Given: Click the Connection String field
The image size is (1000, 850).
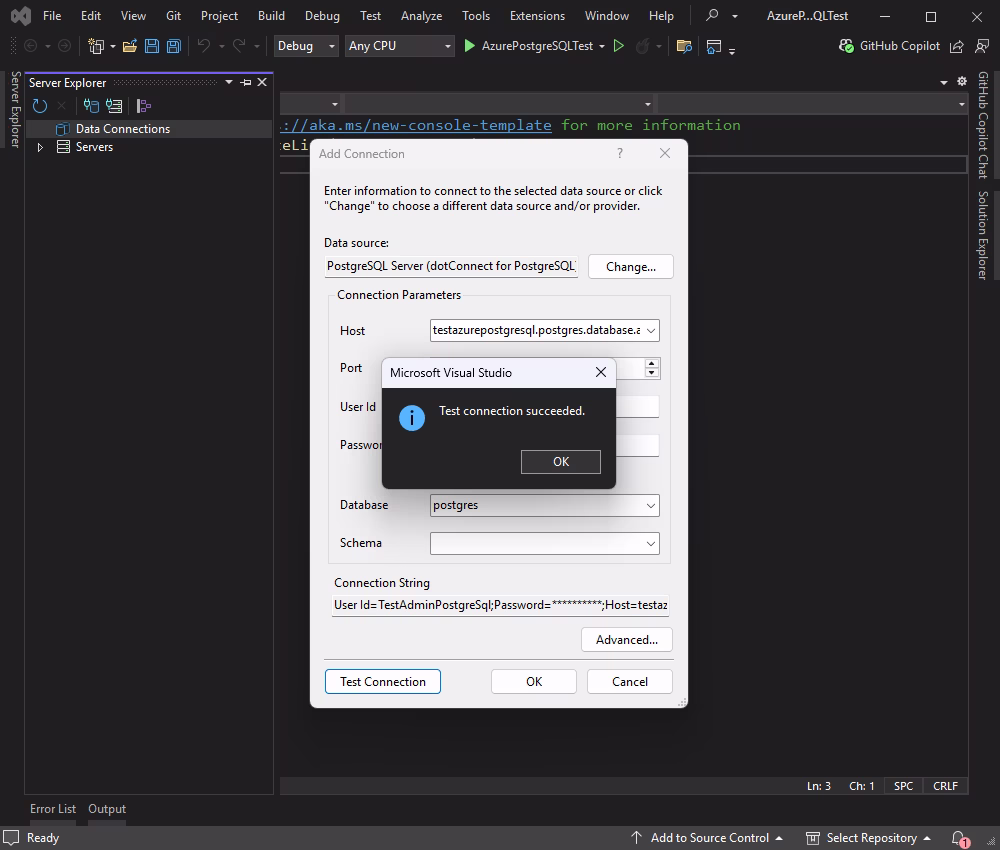Looking at the screenshot, I should tap(499, 605).
